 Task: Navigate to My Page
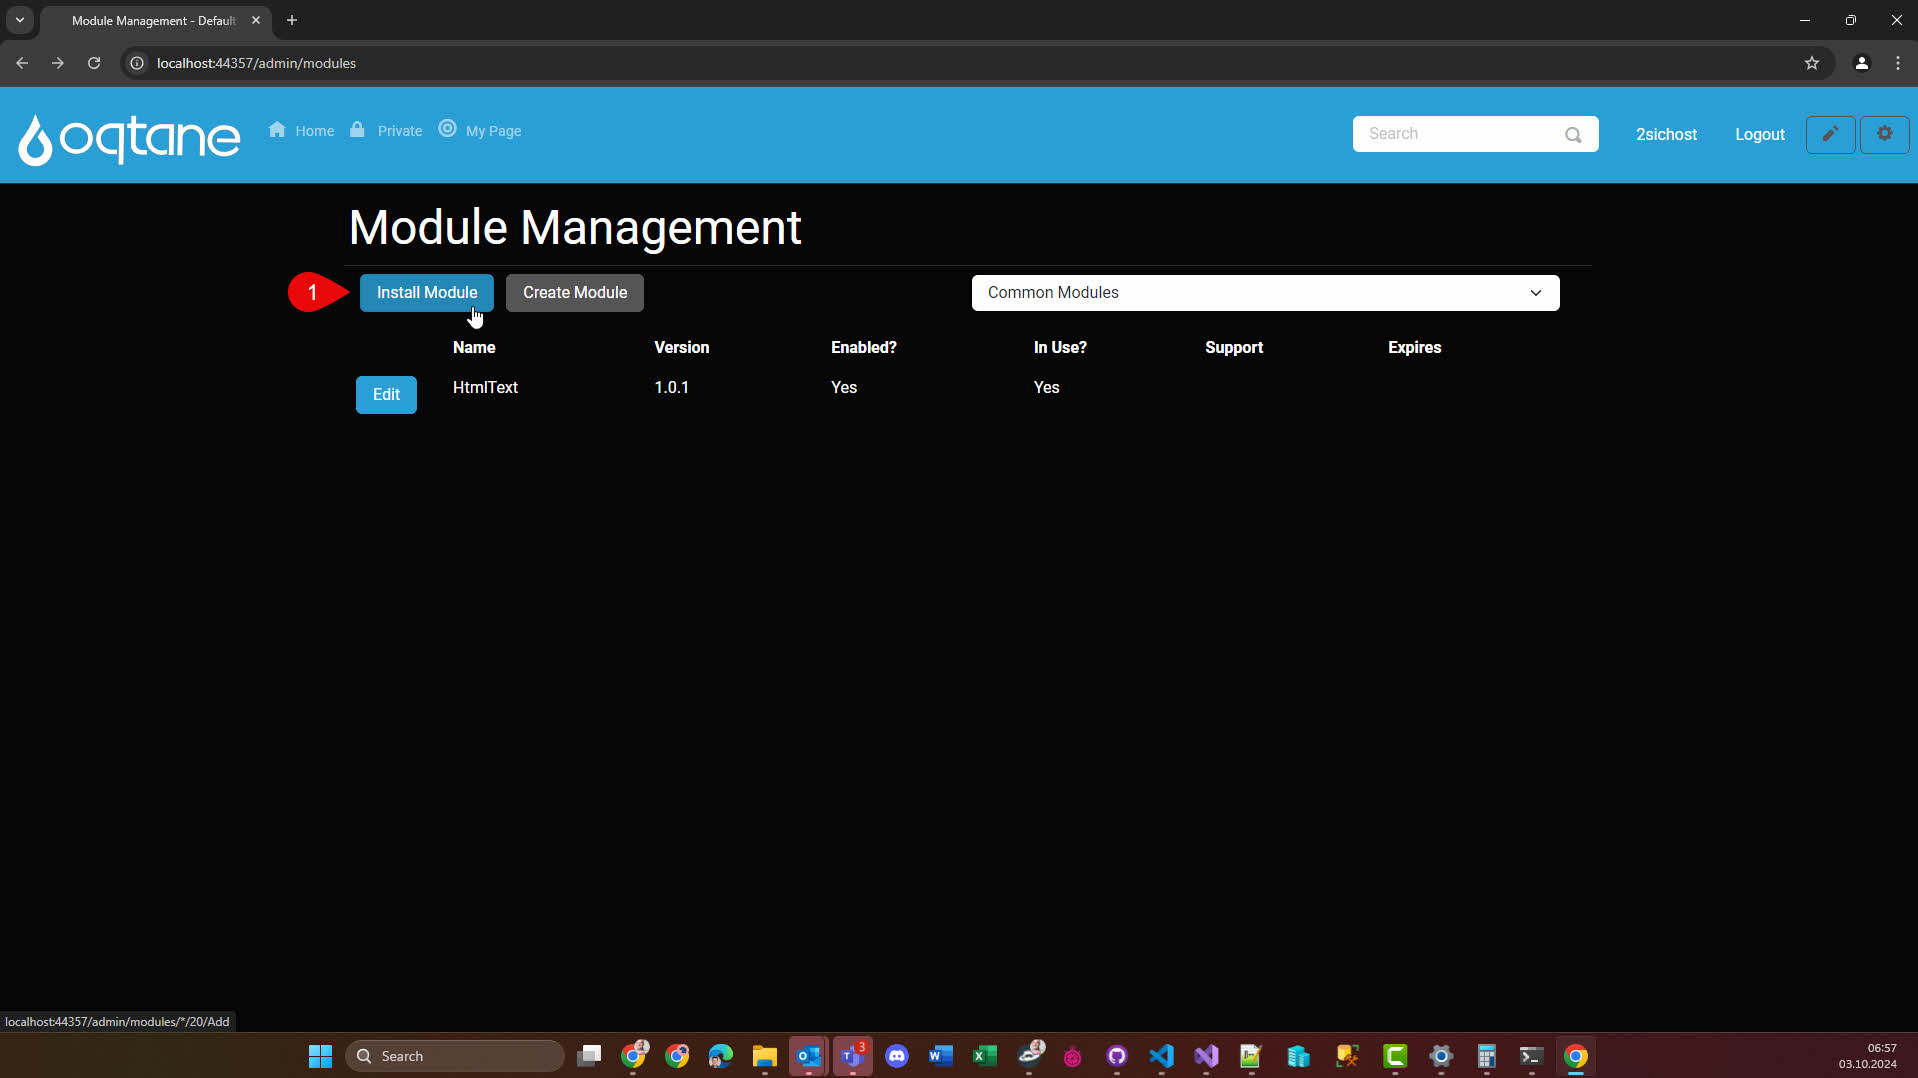[481, 131]
